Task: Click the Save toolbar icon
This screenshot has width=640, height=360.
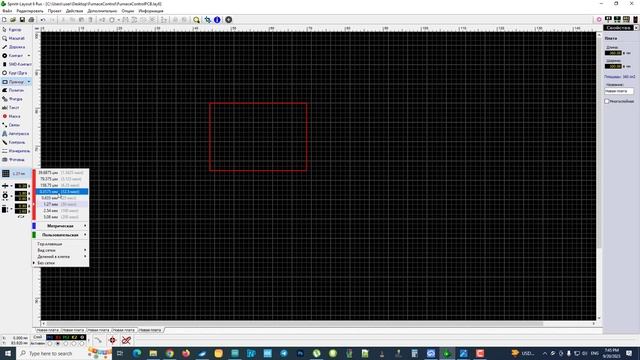Action: 22,20
